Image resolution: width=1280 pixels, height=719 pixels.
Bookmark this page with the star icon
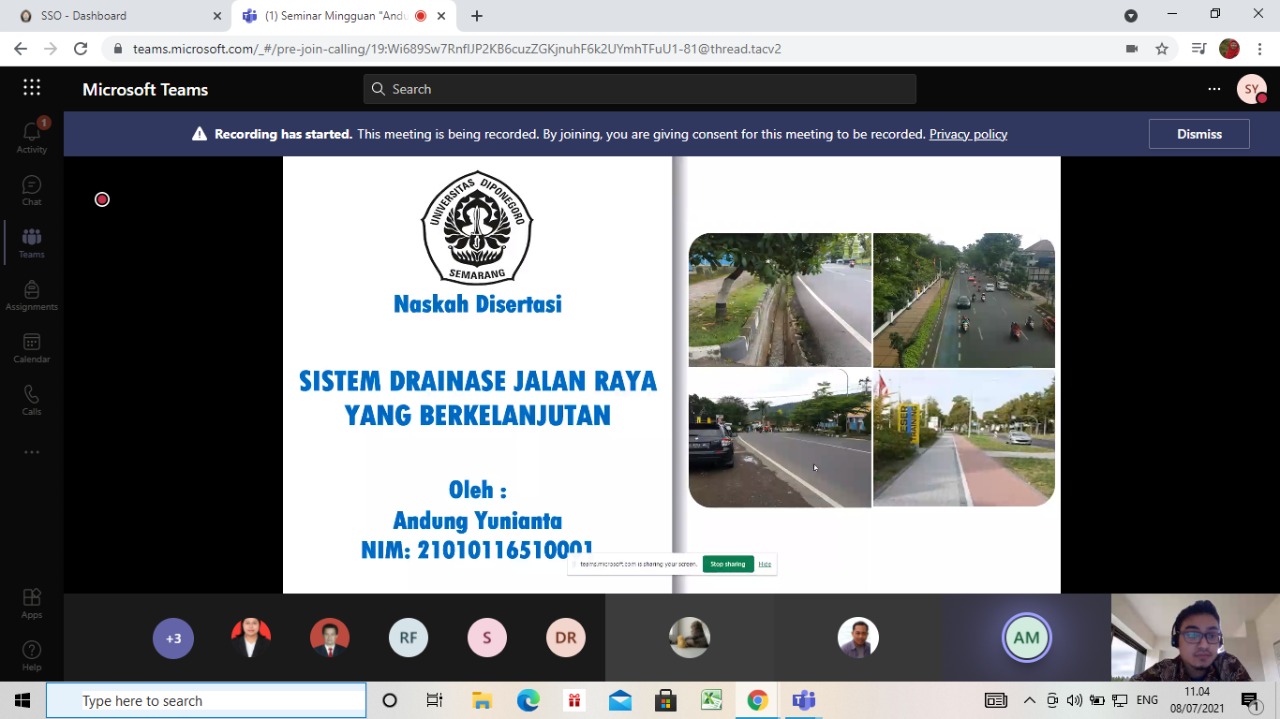[1162, 49]
